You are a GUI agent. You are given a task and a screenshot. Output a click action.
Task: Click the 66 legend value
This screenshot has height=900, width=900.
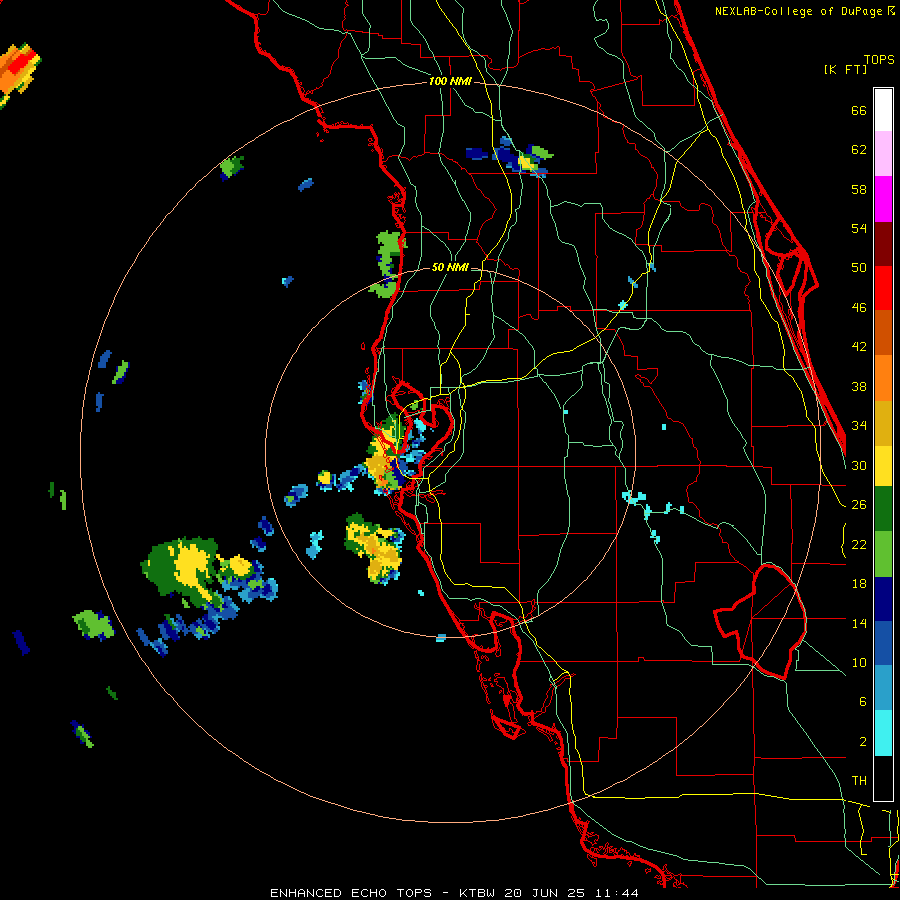pos(859,111)
